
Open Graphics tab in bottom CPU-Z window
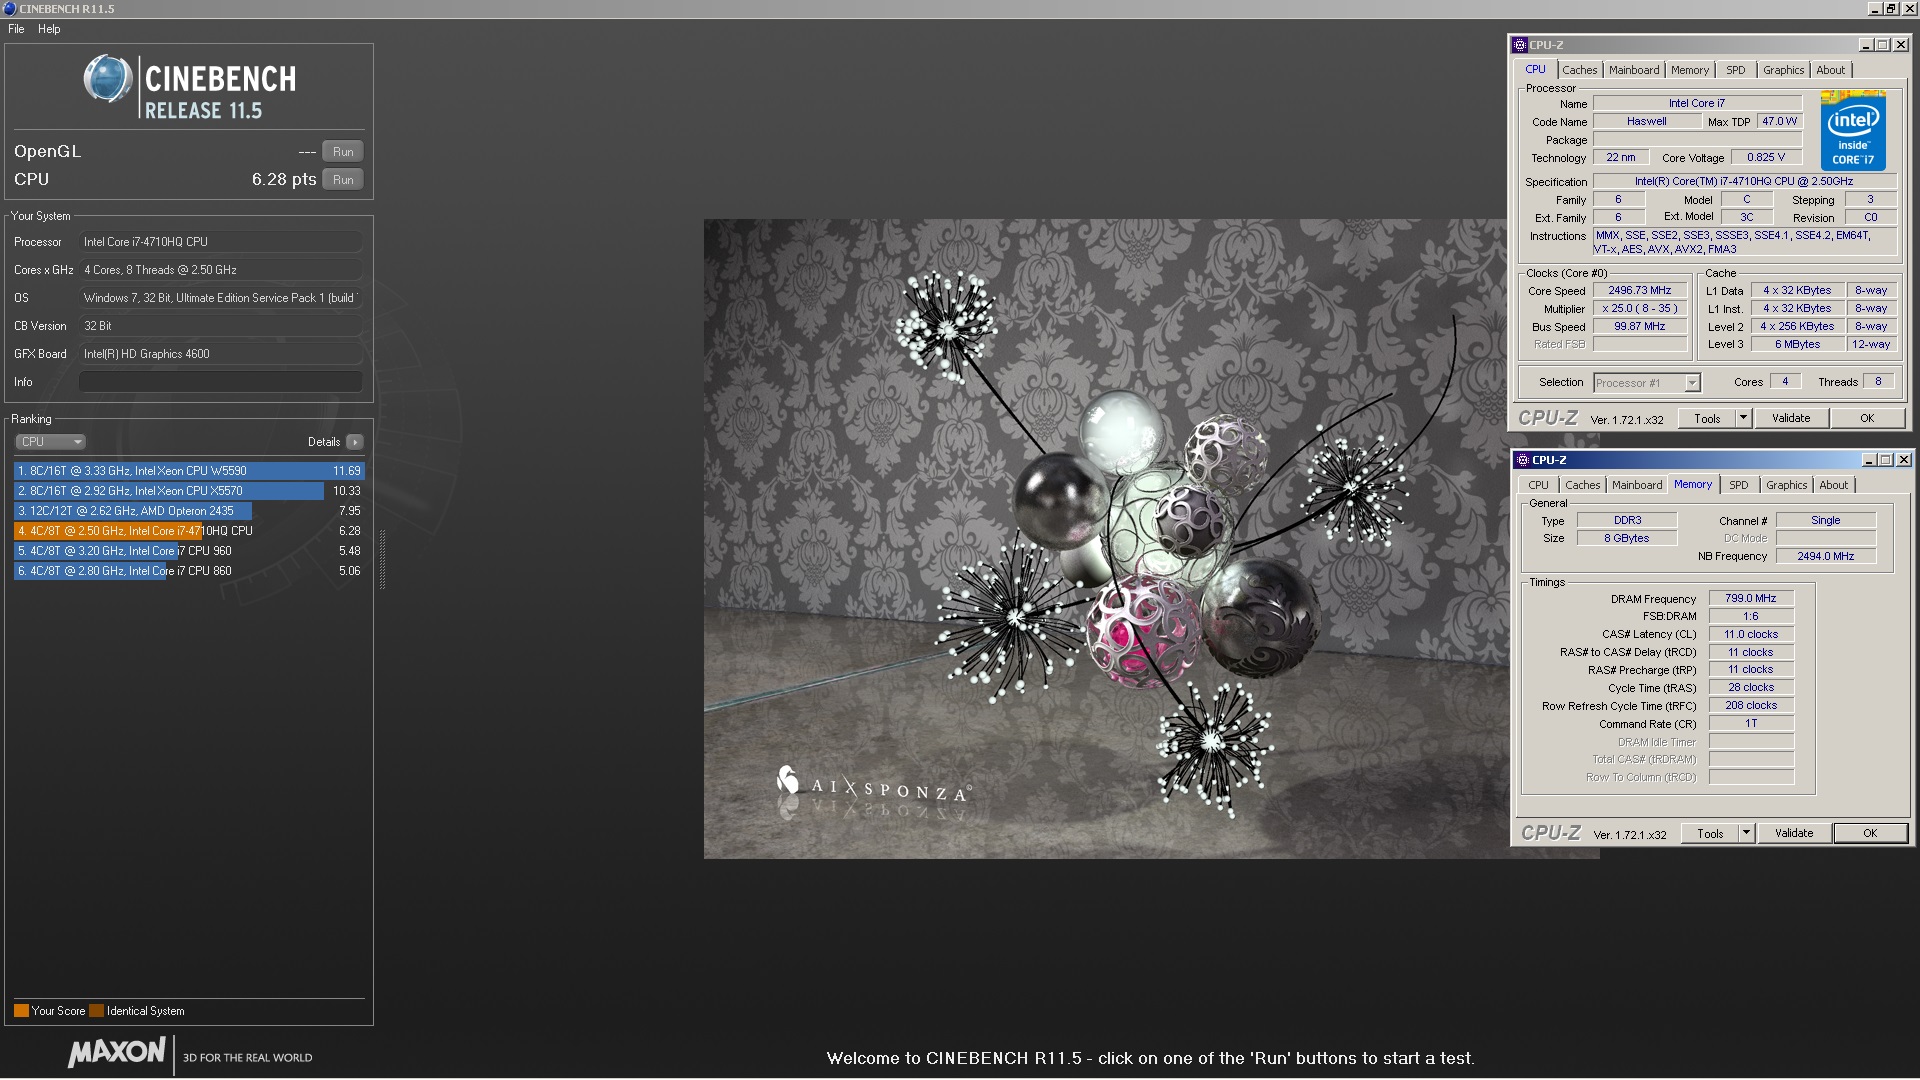(x=1786, y=485)
